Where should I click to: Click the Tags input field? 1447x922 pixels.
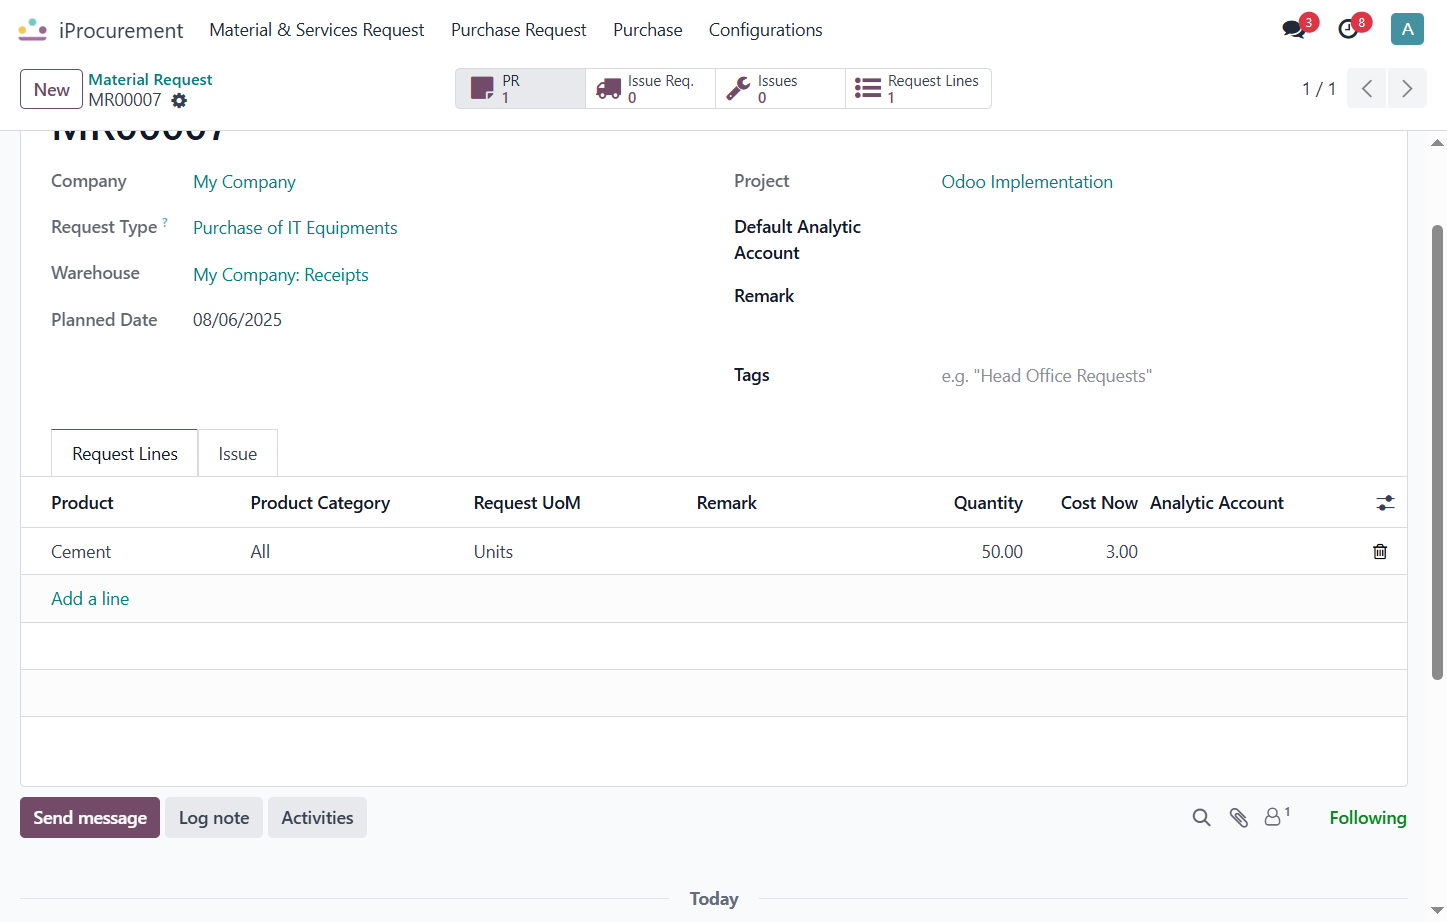click(x=1159, y=376)
